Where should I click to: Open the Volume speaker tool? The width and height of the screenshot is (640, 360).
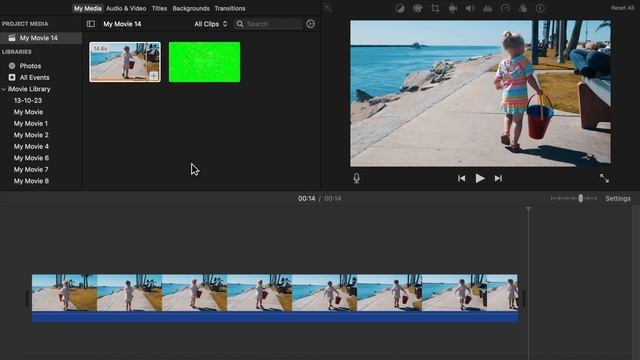tap(470, 8)
